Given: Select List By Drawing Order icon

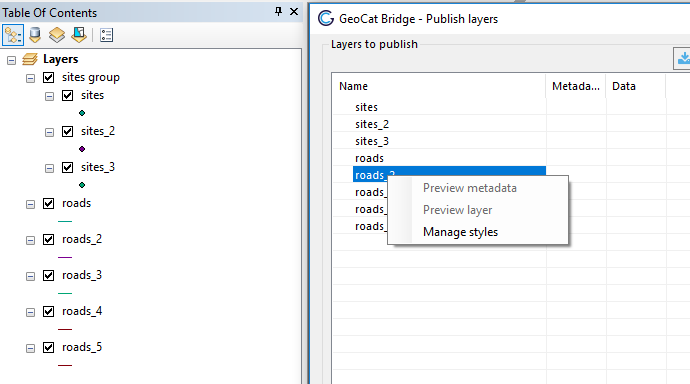Looking at the screenshot, I should (13, 35).
